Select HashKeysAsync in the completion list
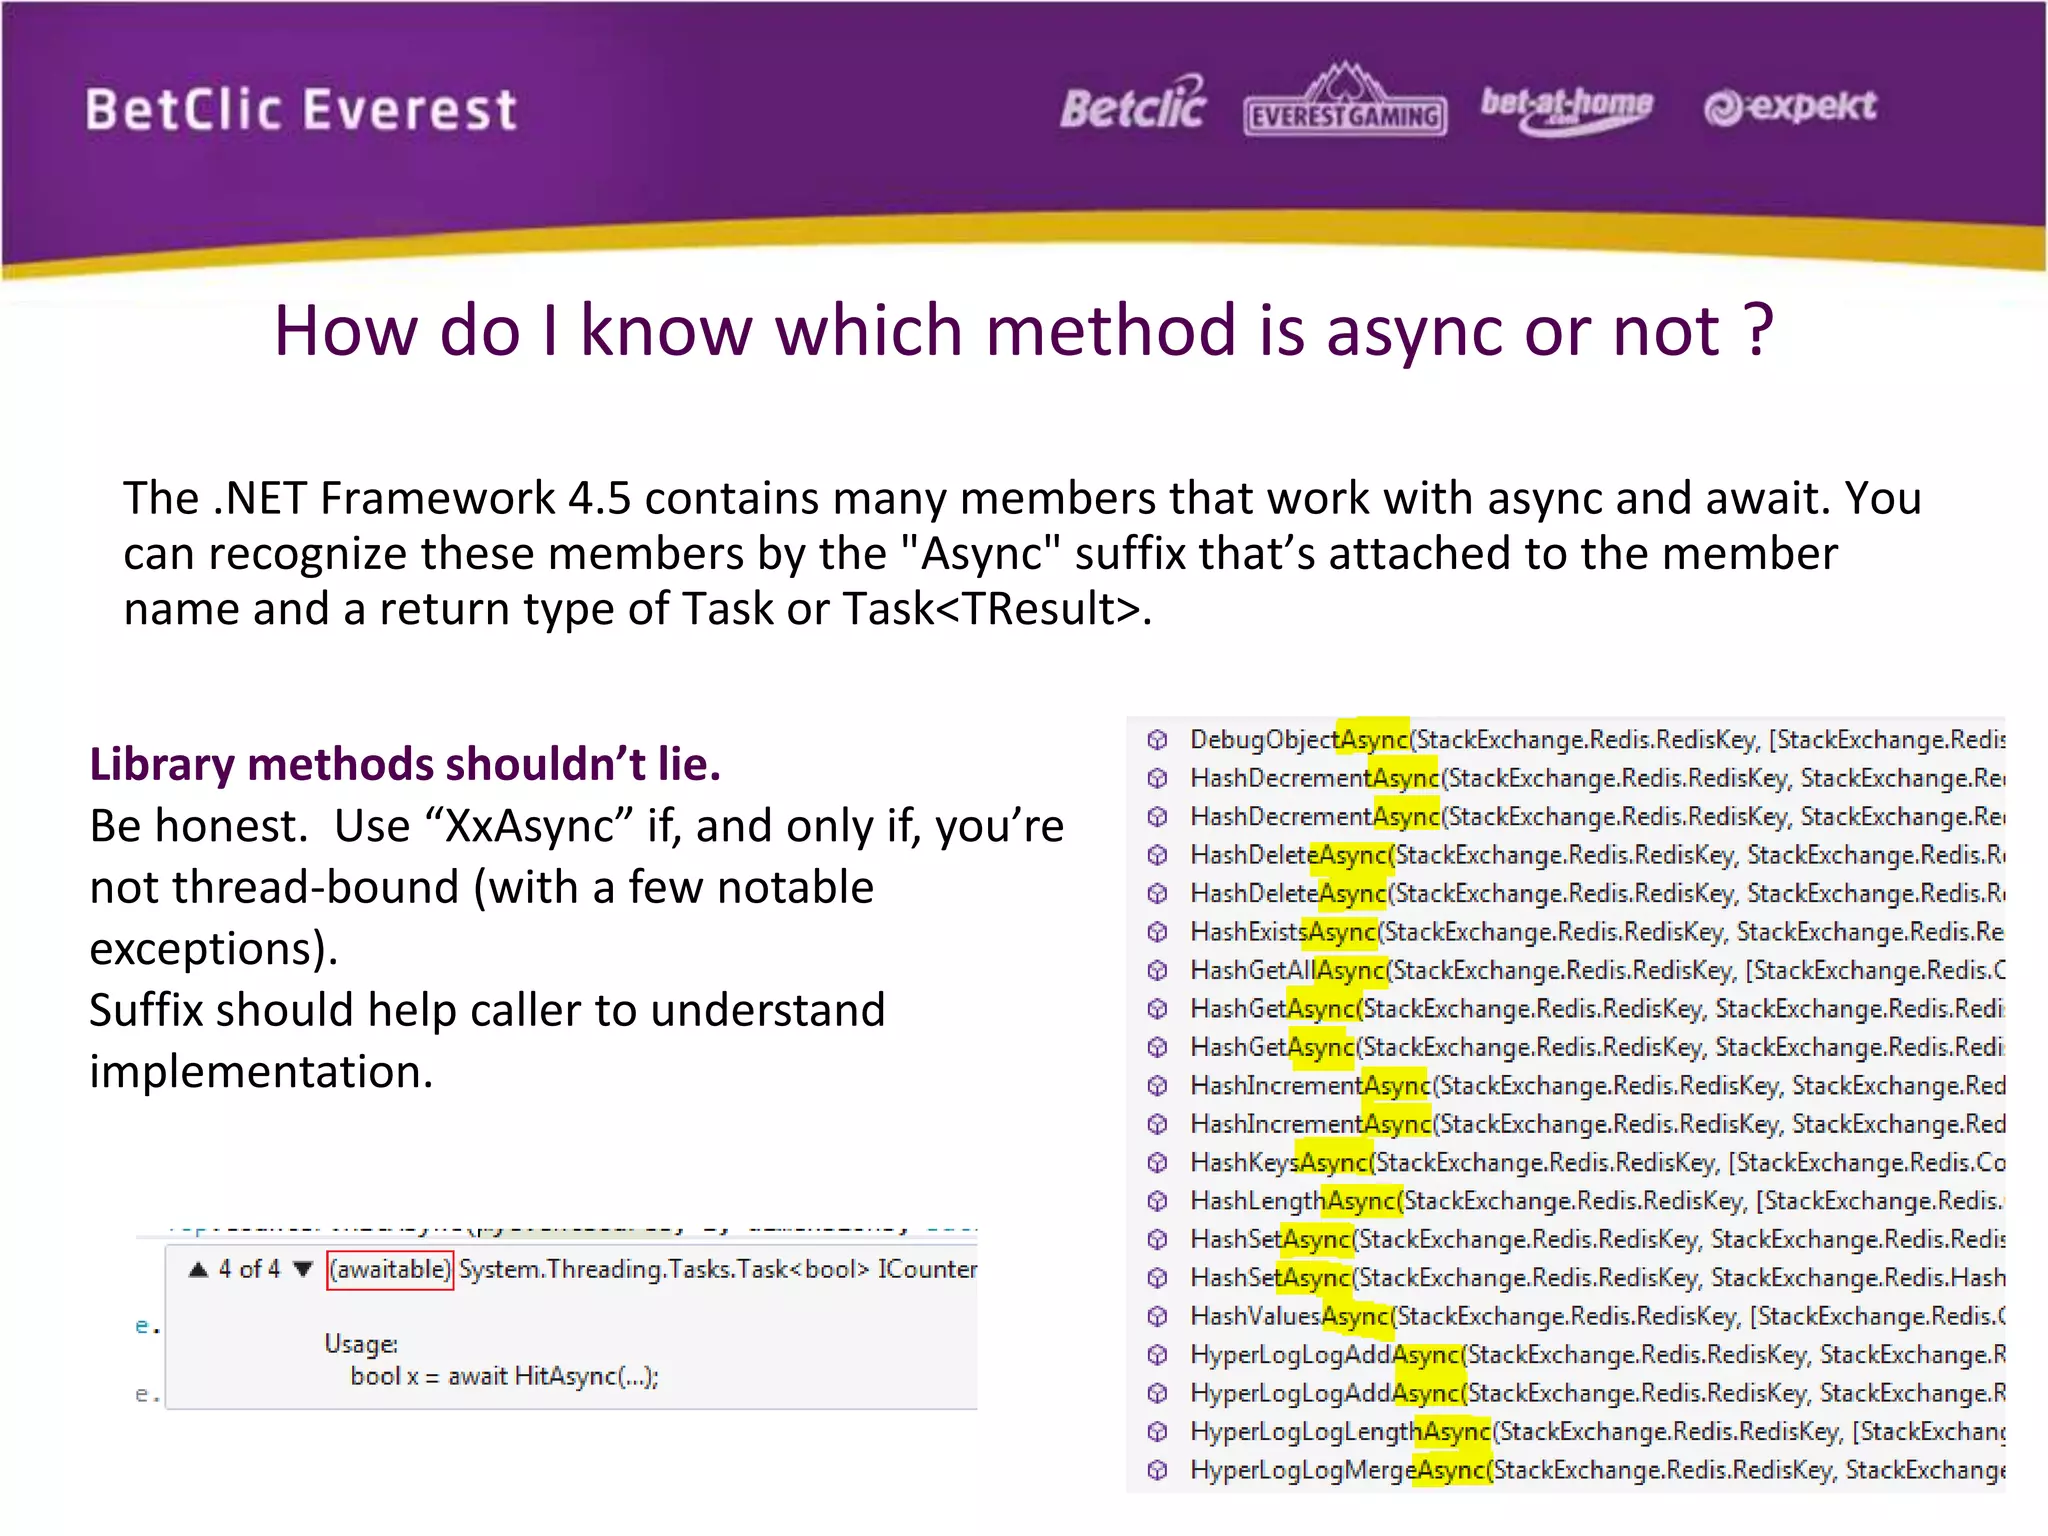2048x1536 pixels. [1566, 1162]
